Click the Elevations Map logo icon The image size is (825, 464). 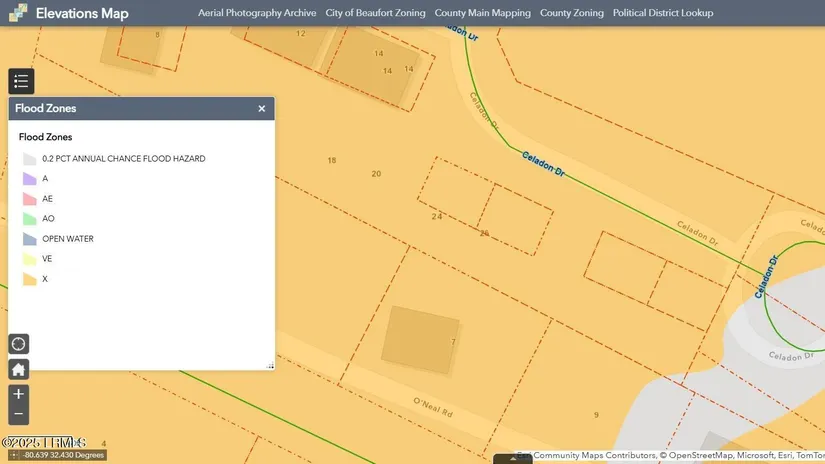pos(17,13)
